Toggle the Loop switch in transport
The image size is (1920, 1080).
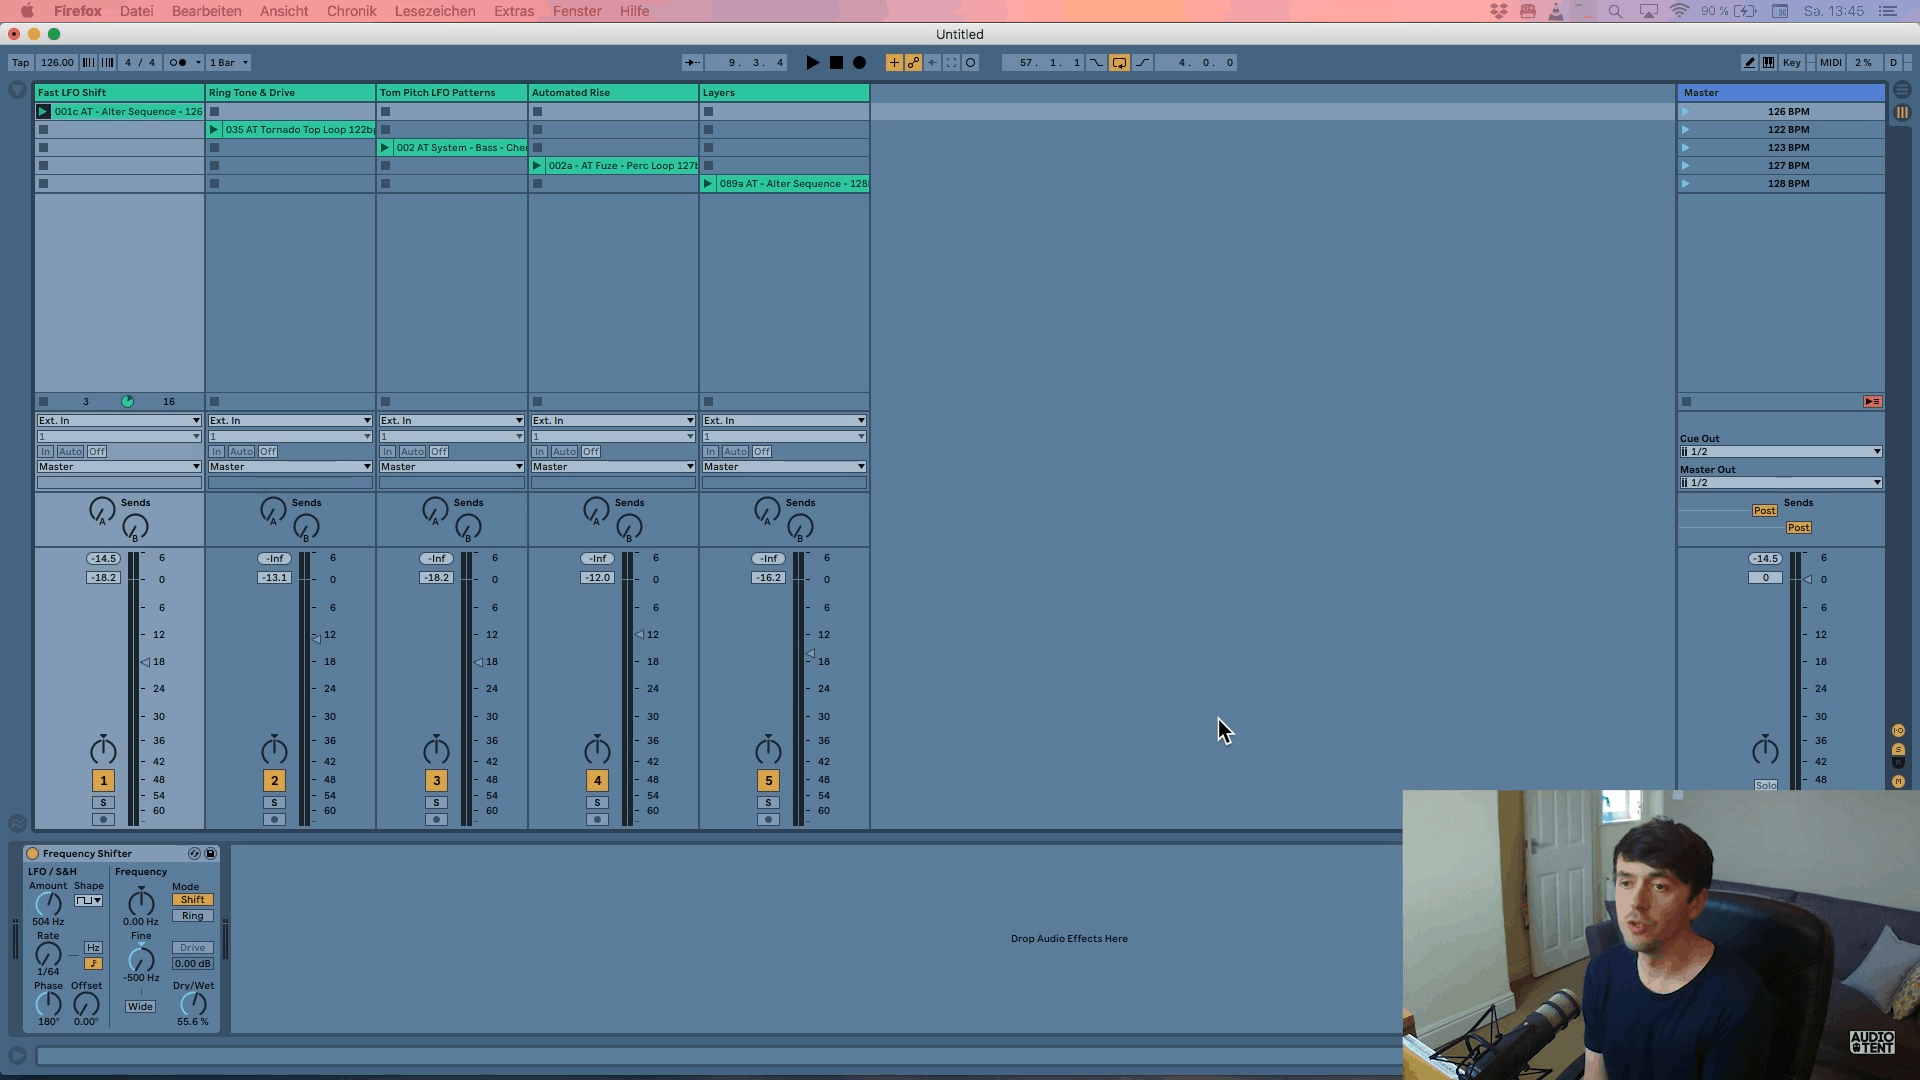(x=1119, y=62)
